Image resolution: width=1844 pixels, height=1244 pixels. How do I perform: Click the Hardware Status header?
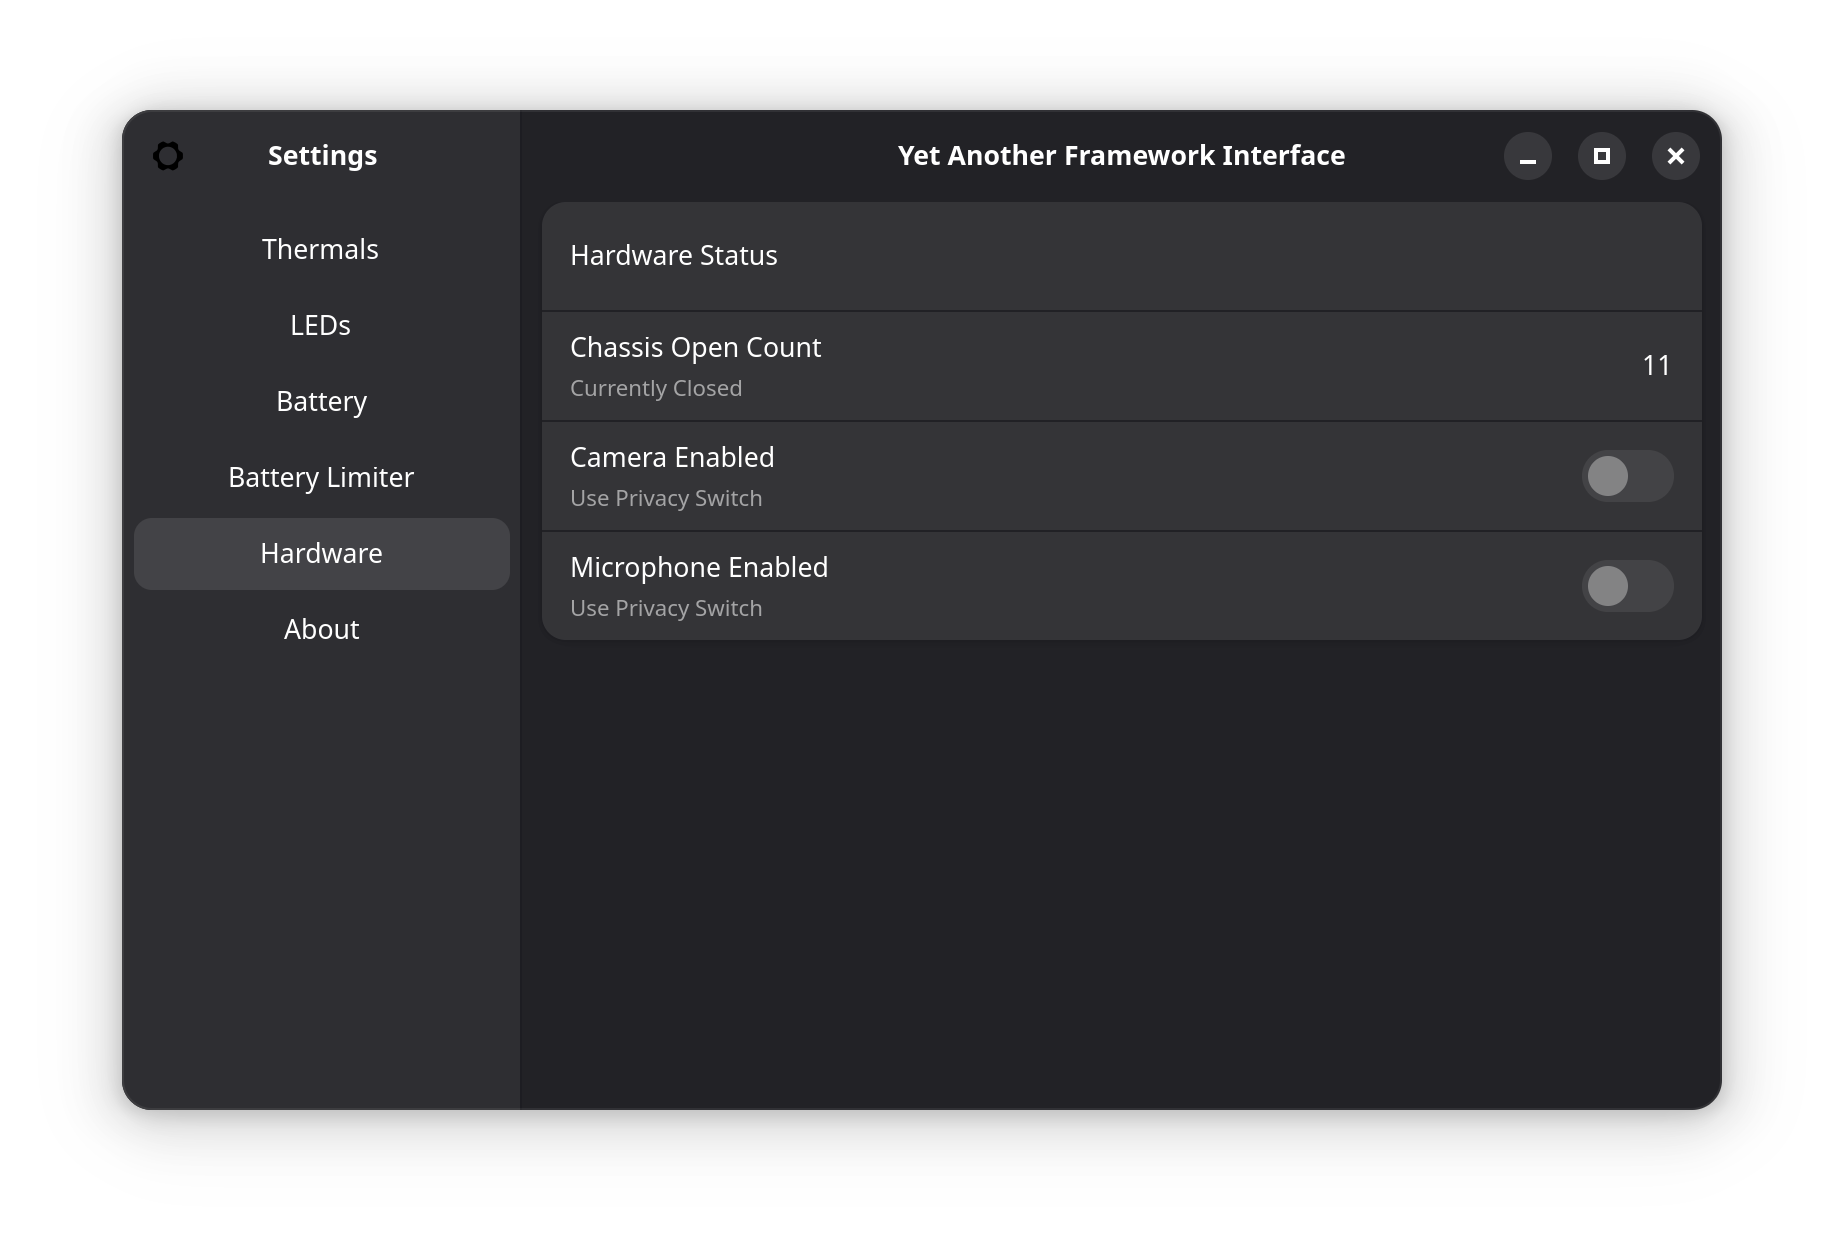[674, 256]
